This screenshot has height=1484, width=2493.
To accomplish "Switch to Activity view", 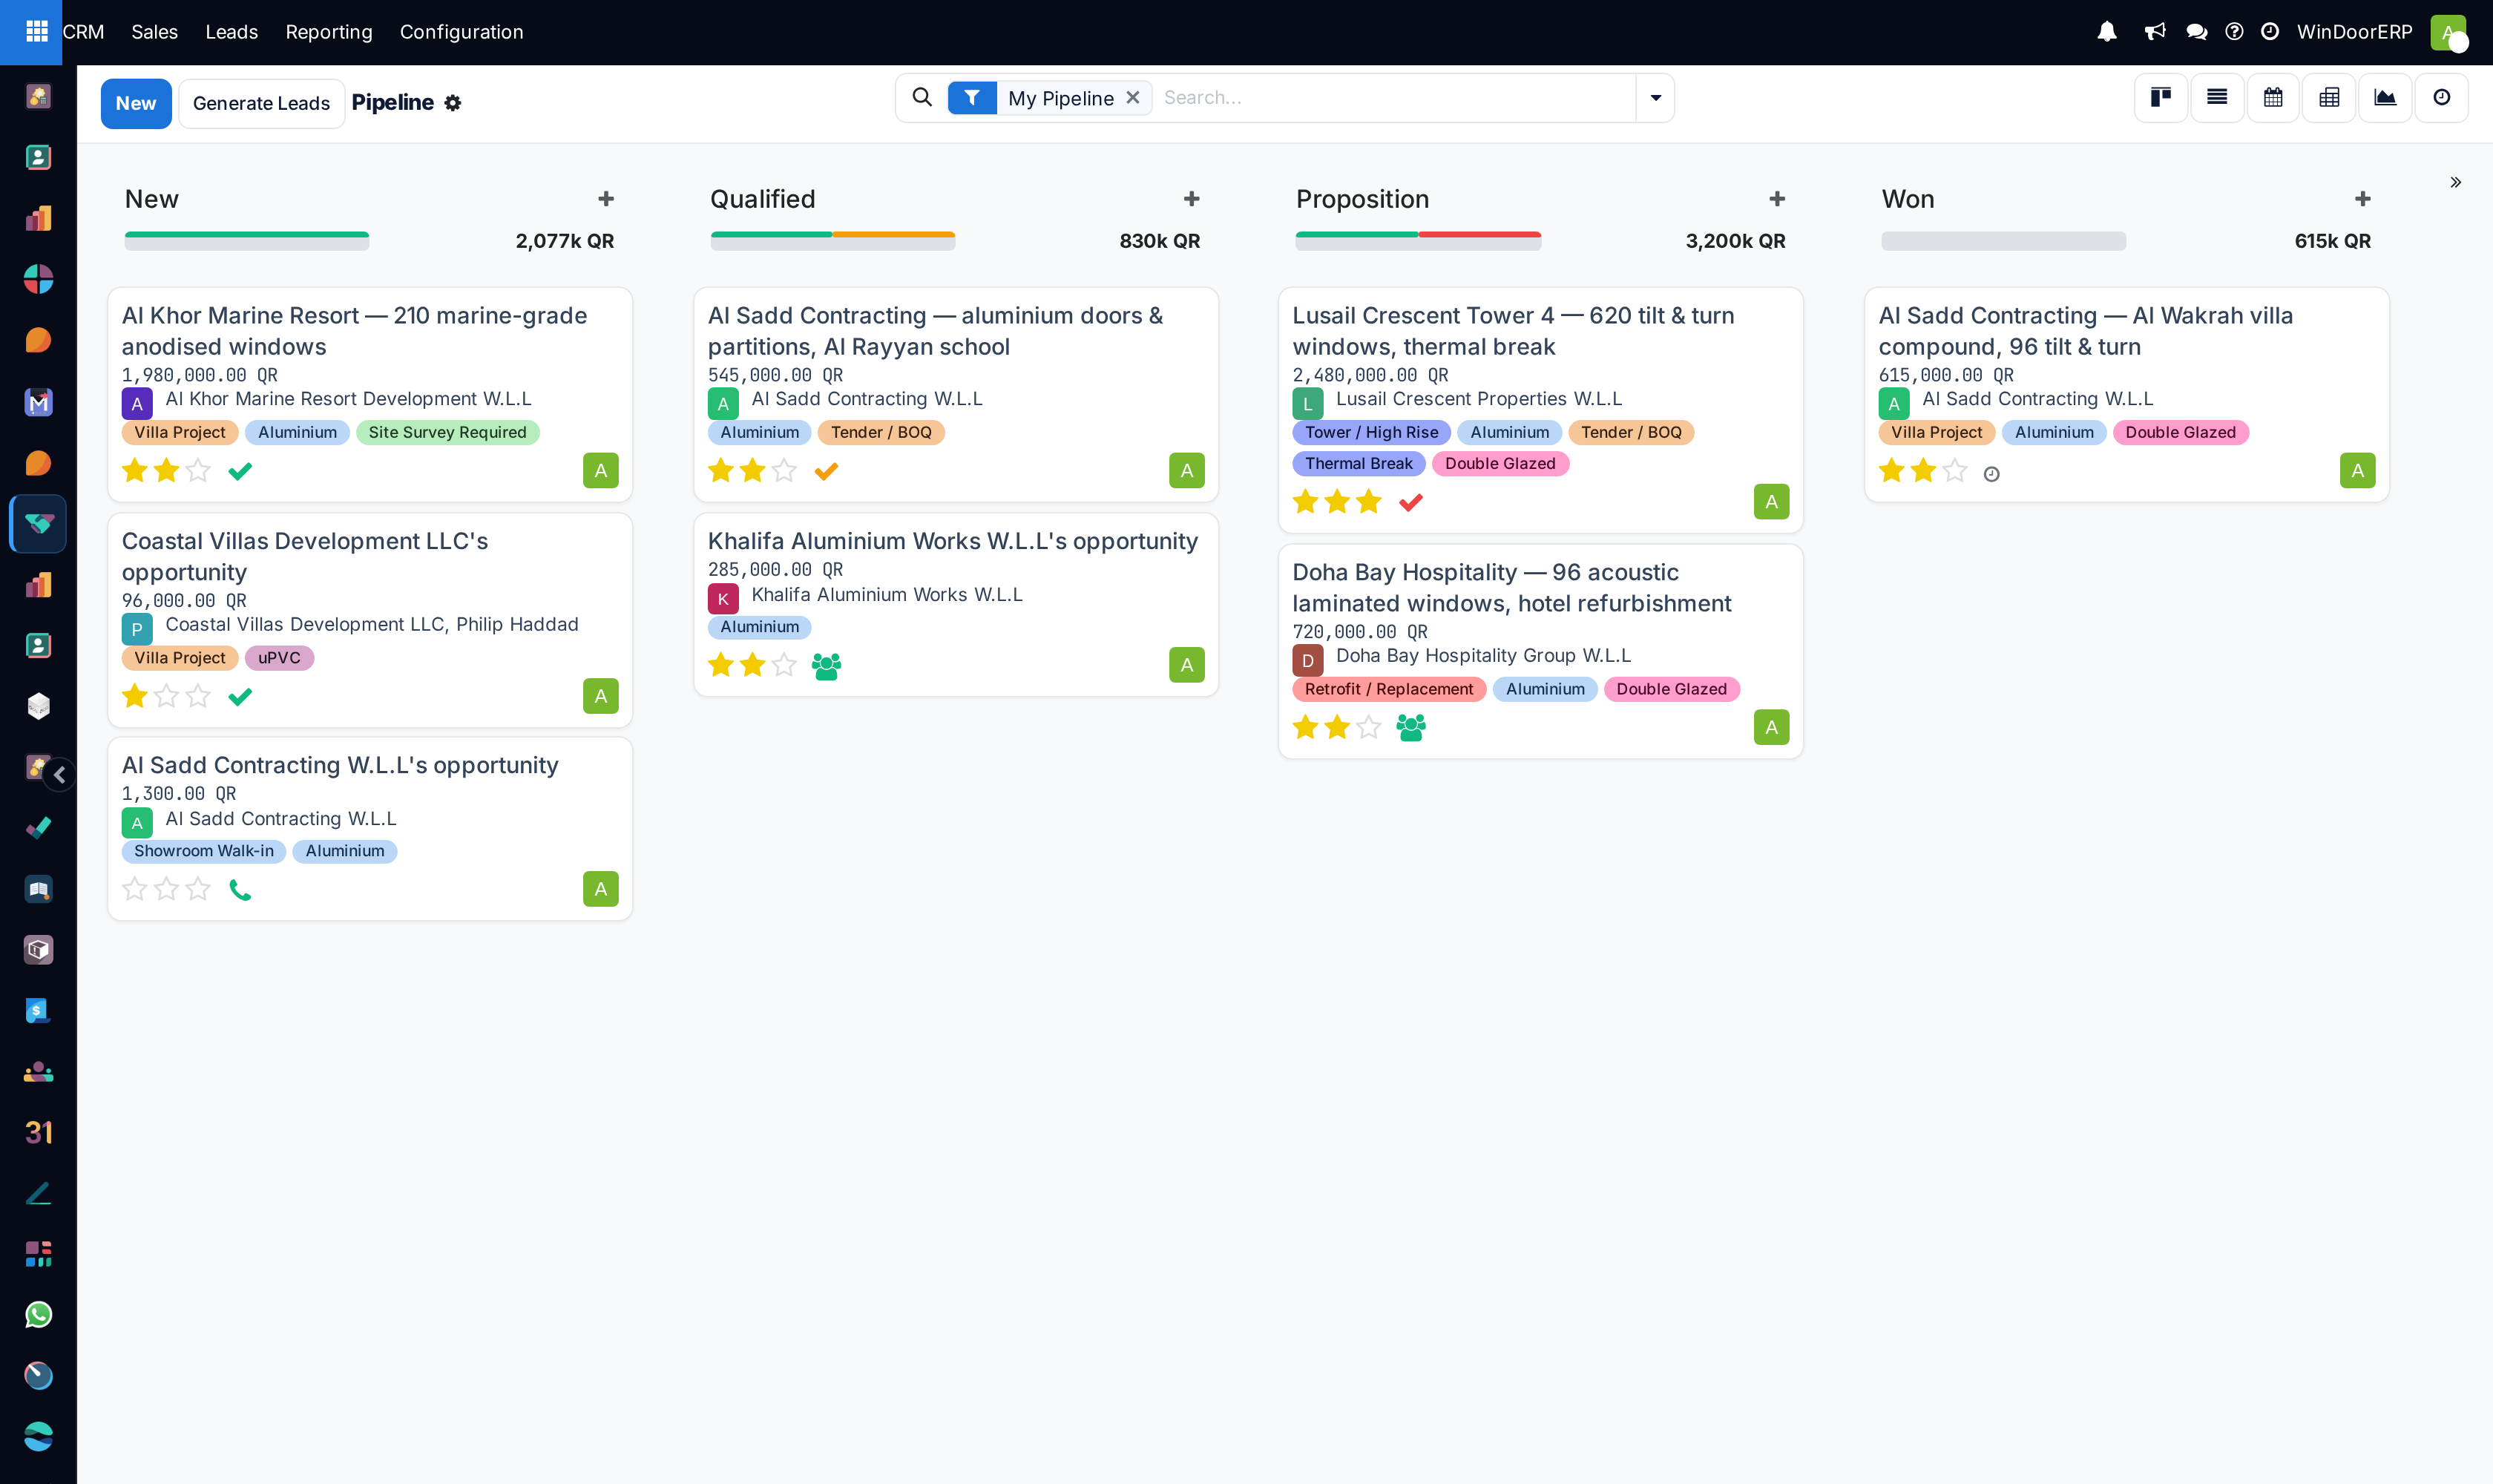I will pyautogui.click(x=2441, y=98).
